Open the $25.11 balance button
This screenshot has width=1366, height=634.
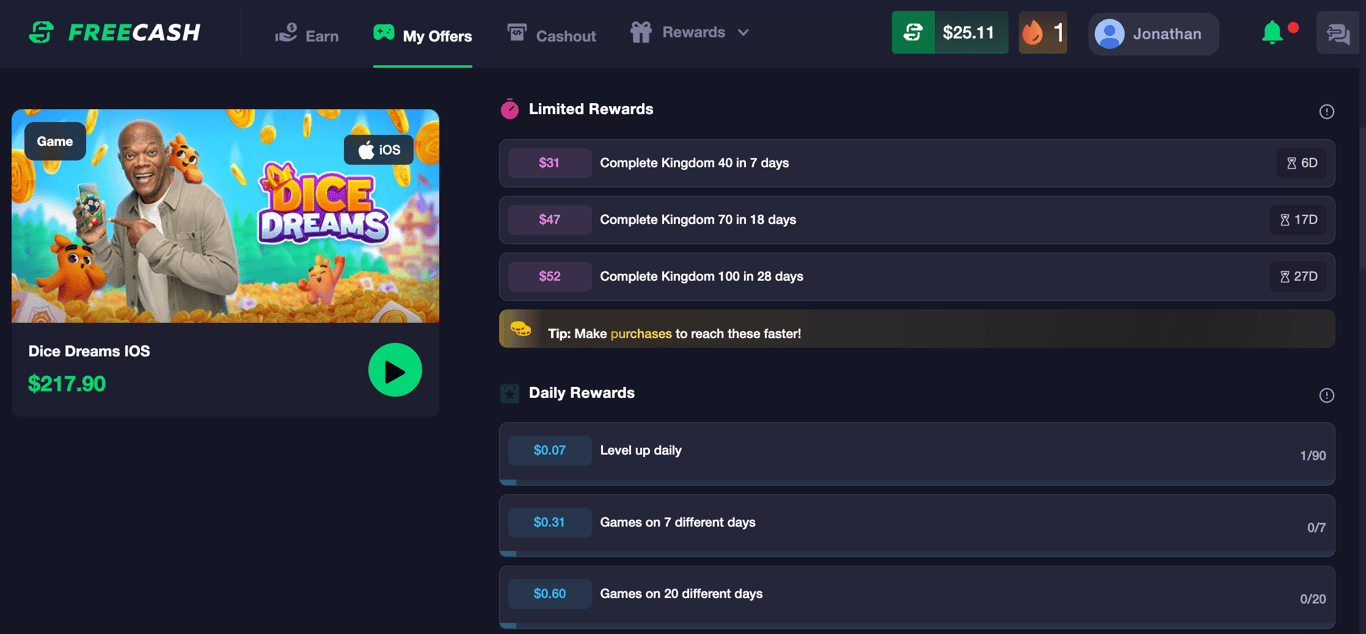pyautogui.click(x=950, y=33)
